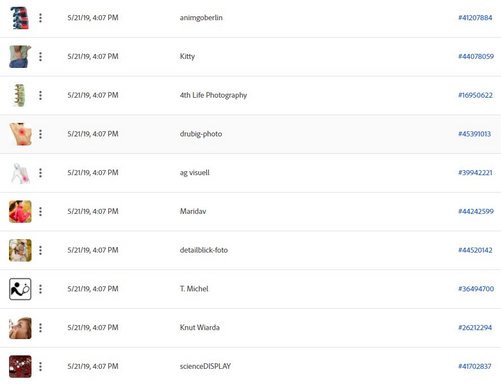Viewport: 501px width, 384px height.
Task: Open three-dot menu for detailblick-foto row
Action: coord(40,250)
